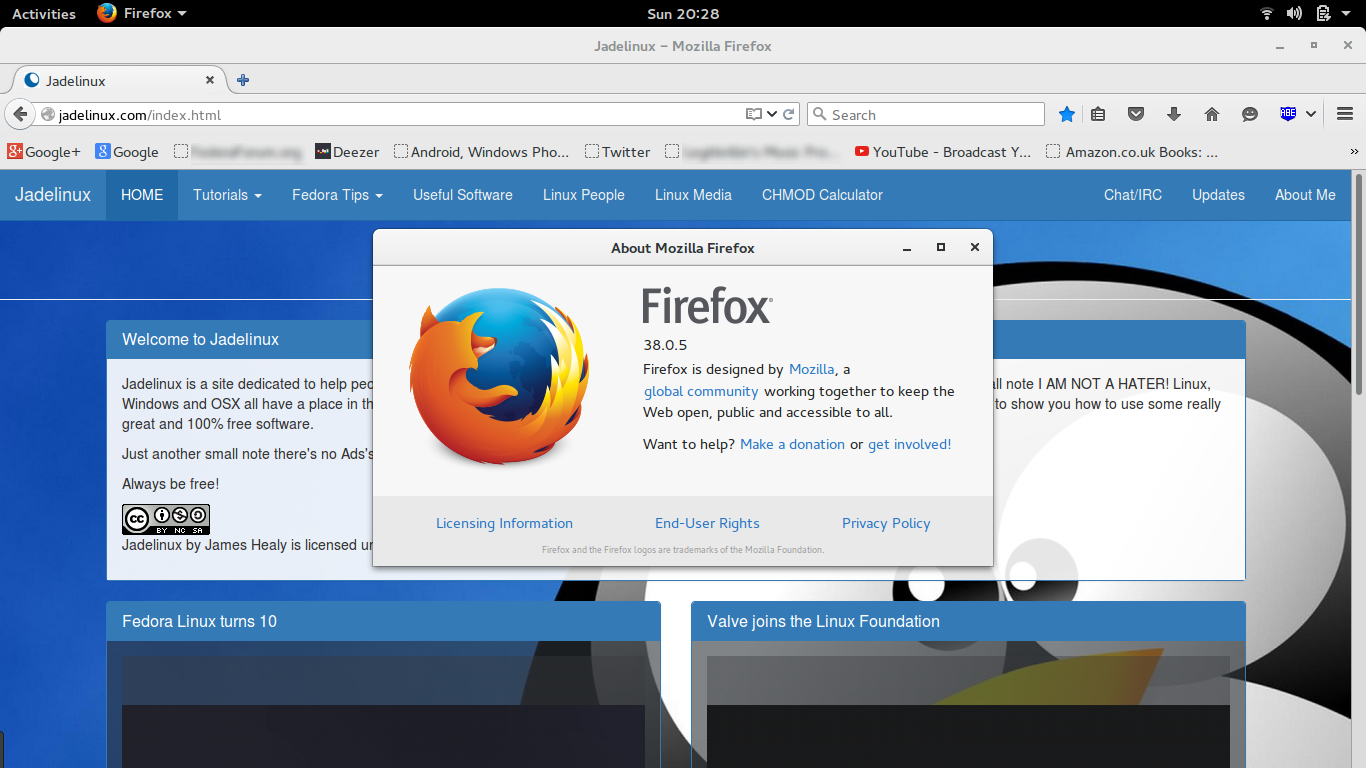
Task: Click the Fedora Linux turns 10 heading
Action: 200,621
